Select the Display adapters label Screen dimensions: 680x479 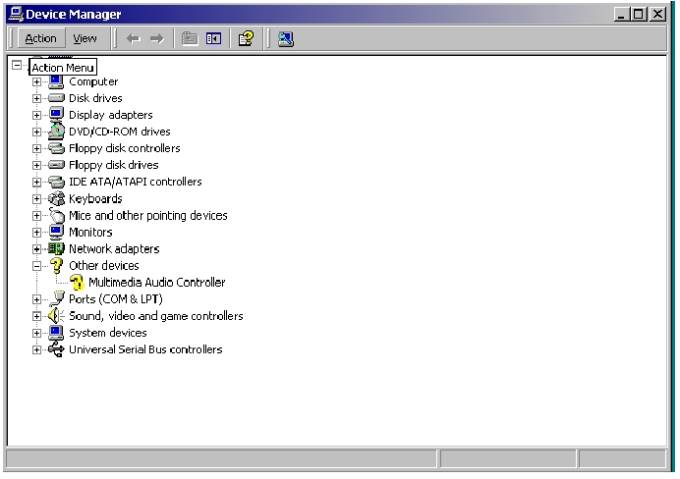[111, 115]
